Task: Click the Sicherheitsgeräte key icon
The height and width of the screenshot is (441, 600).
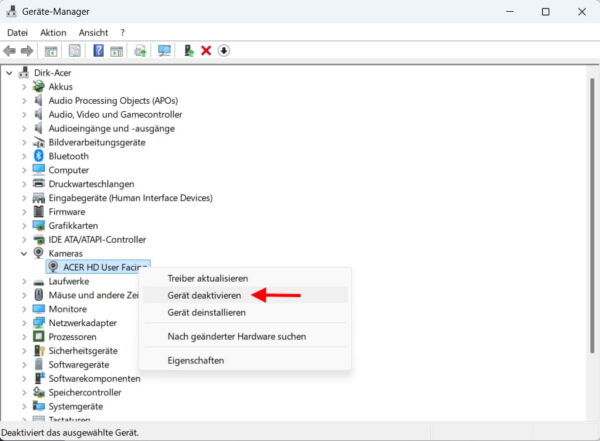Action: click(x=39, y=350)
